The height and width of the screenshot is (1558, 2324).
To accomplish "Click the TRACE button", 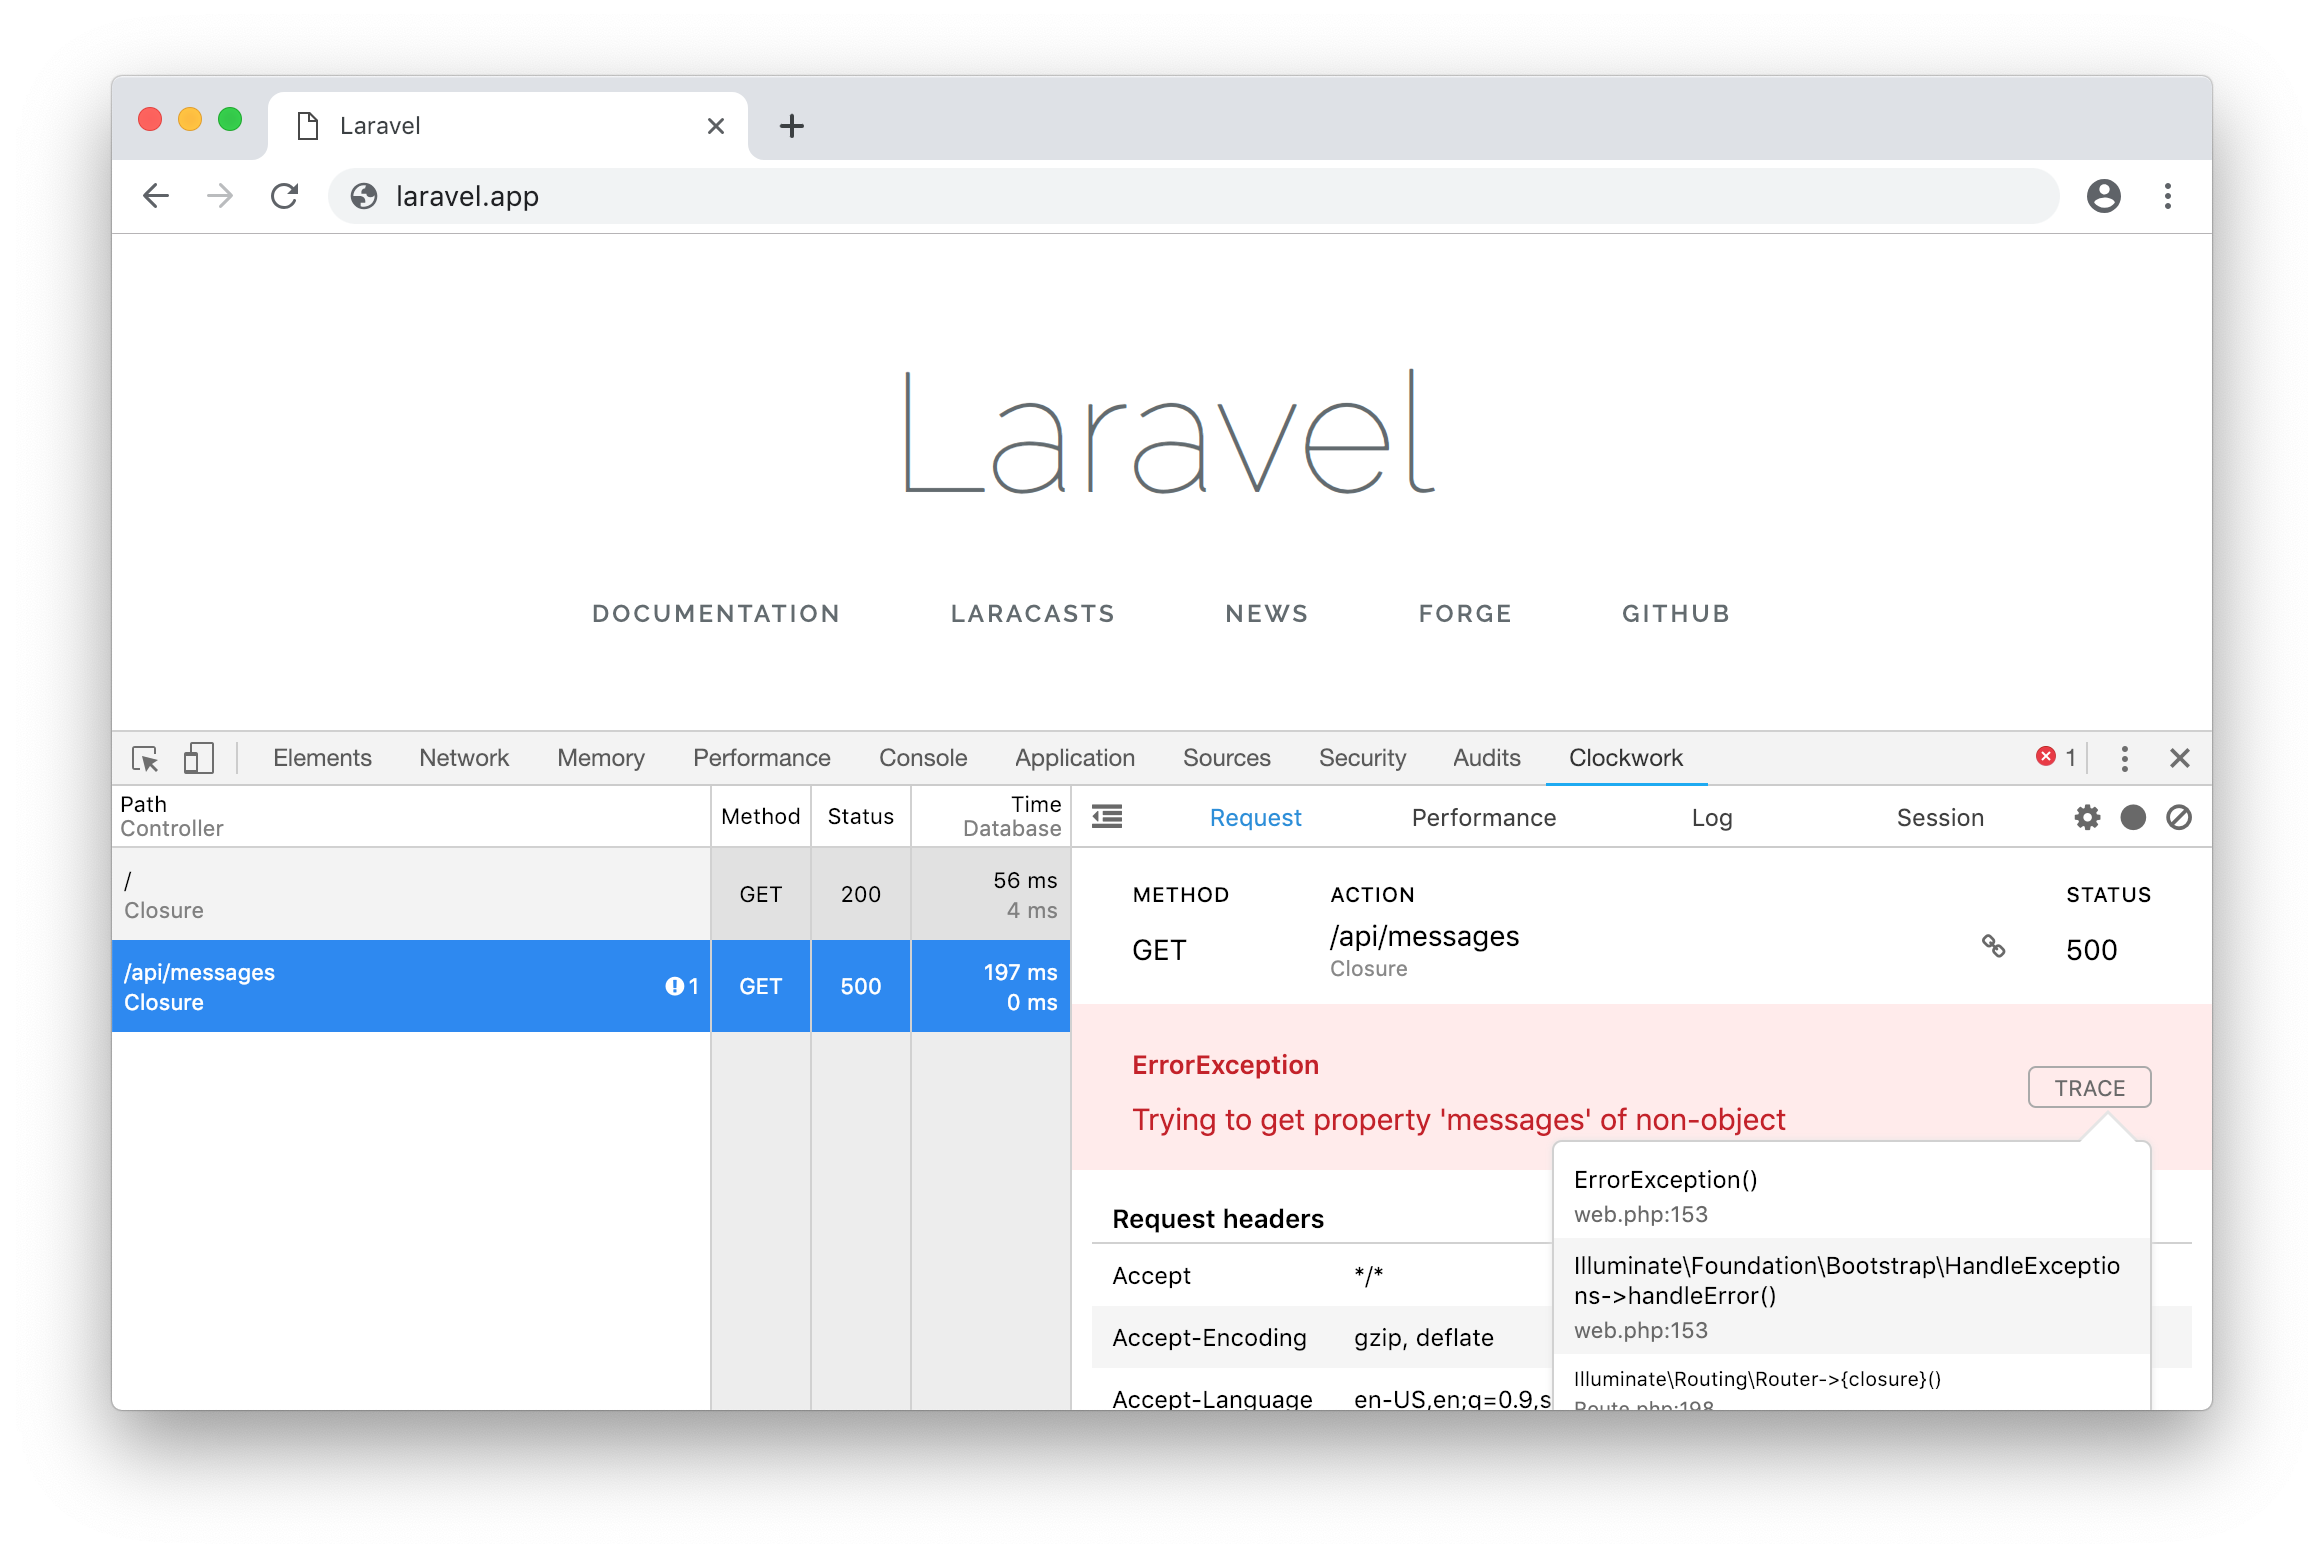I will tap(2089, 1088).
